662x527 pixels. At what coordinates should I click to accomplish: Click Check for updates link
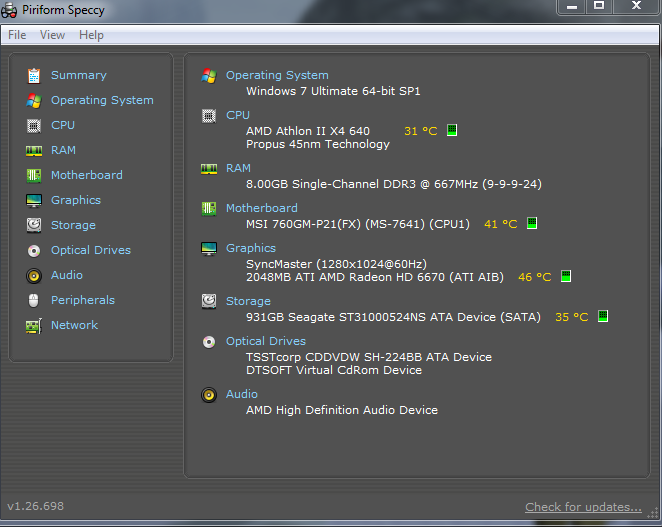click(x=583, y=507)
